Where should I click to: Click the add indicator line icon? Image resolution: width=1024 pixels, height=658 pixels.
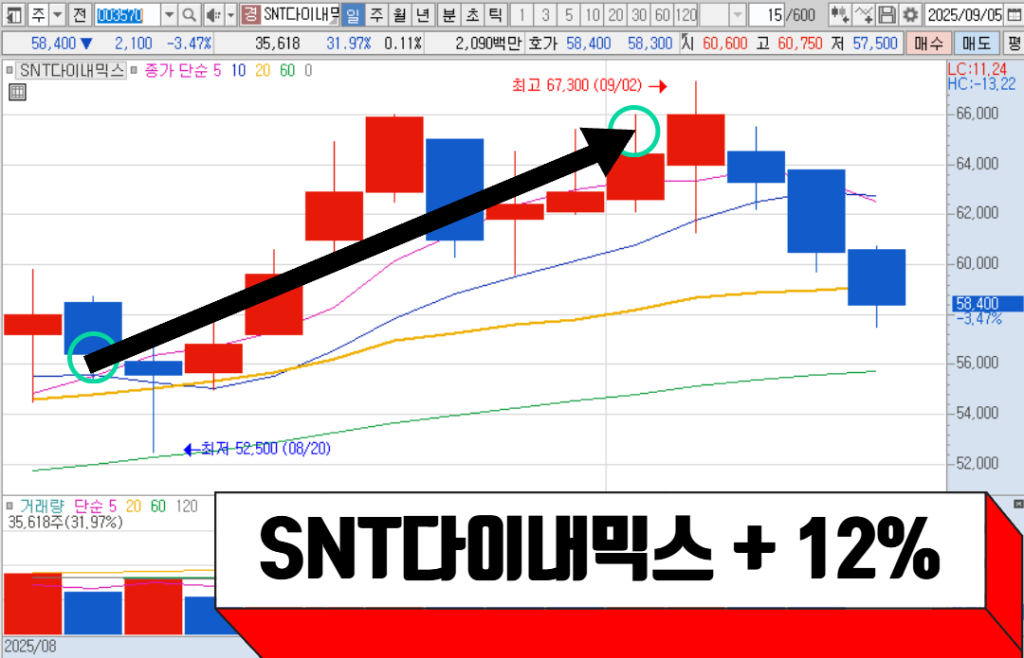click(x=860, y=15)
